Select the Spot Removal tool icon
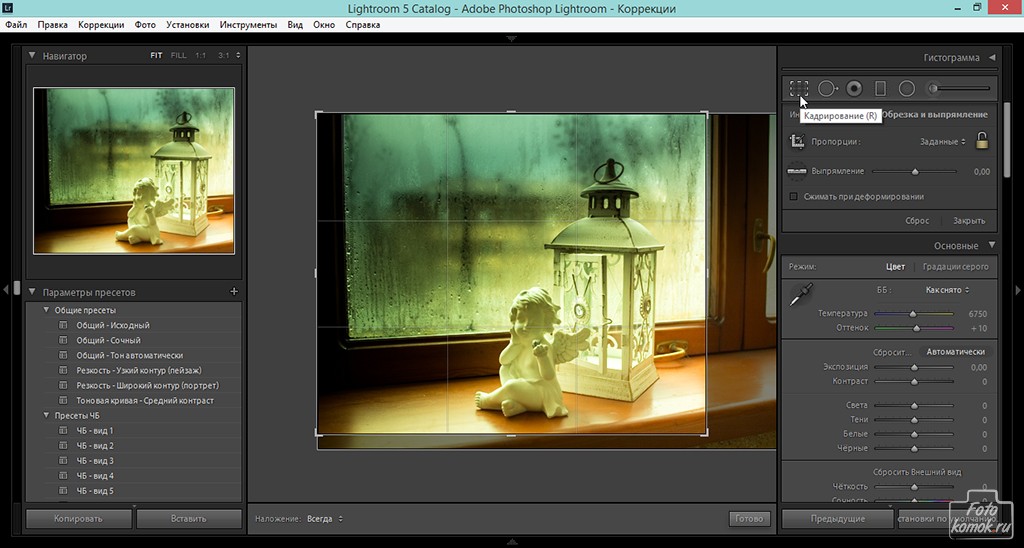 click(828, 88)
